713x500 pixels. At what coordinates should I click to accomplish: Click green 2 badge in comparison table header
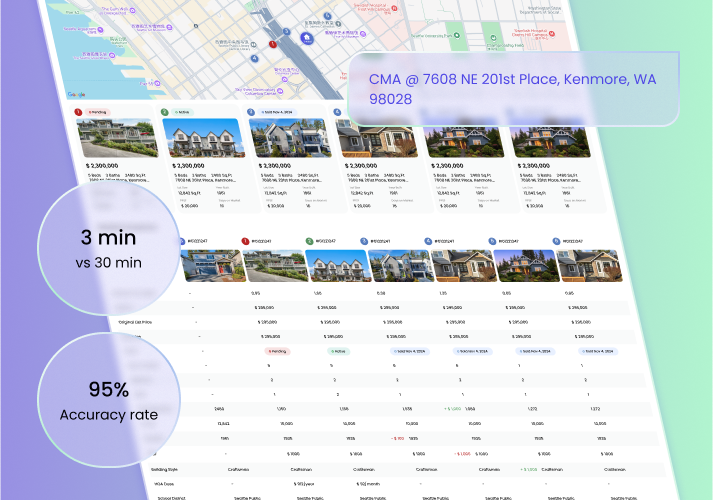tap(309, 241)
